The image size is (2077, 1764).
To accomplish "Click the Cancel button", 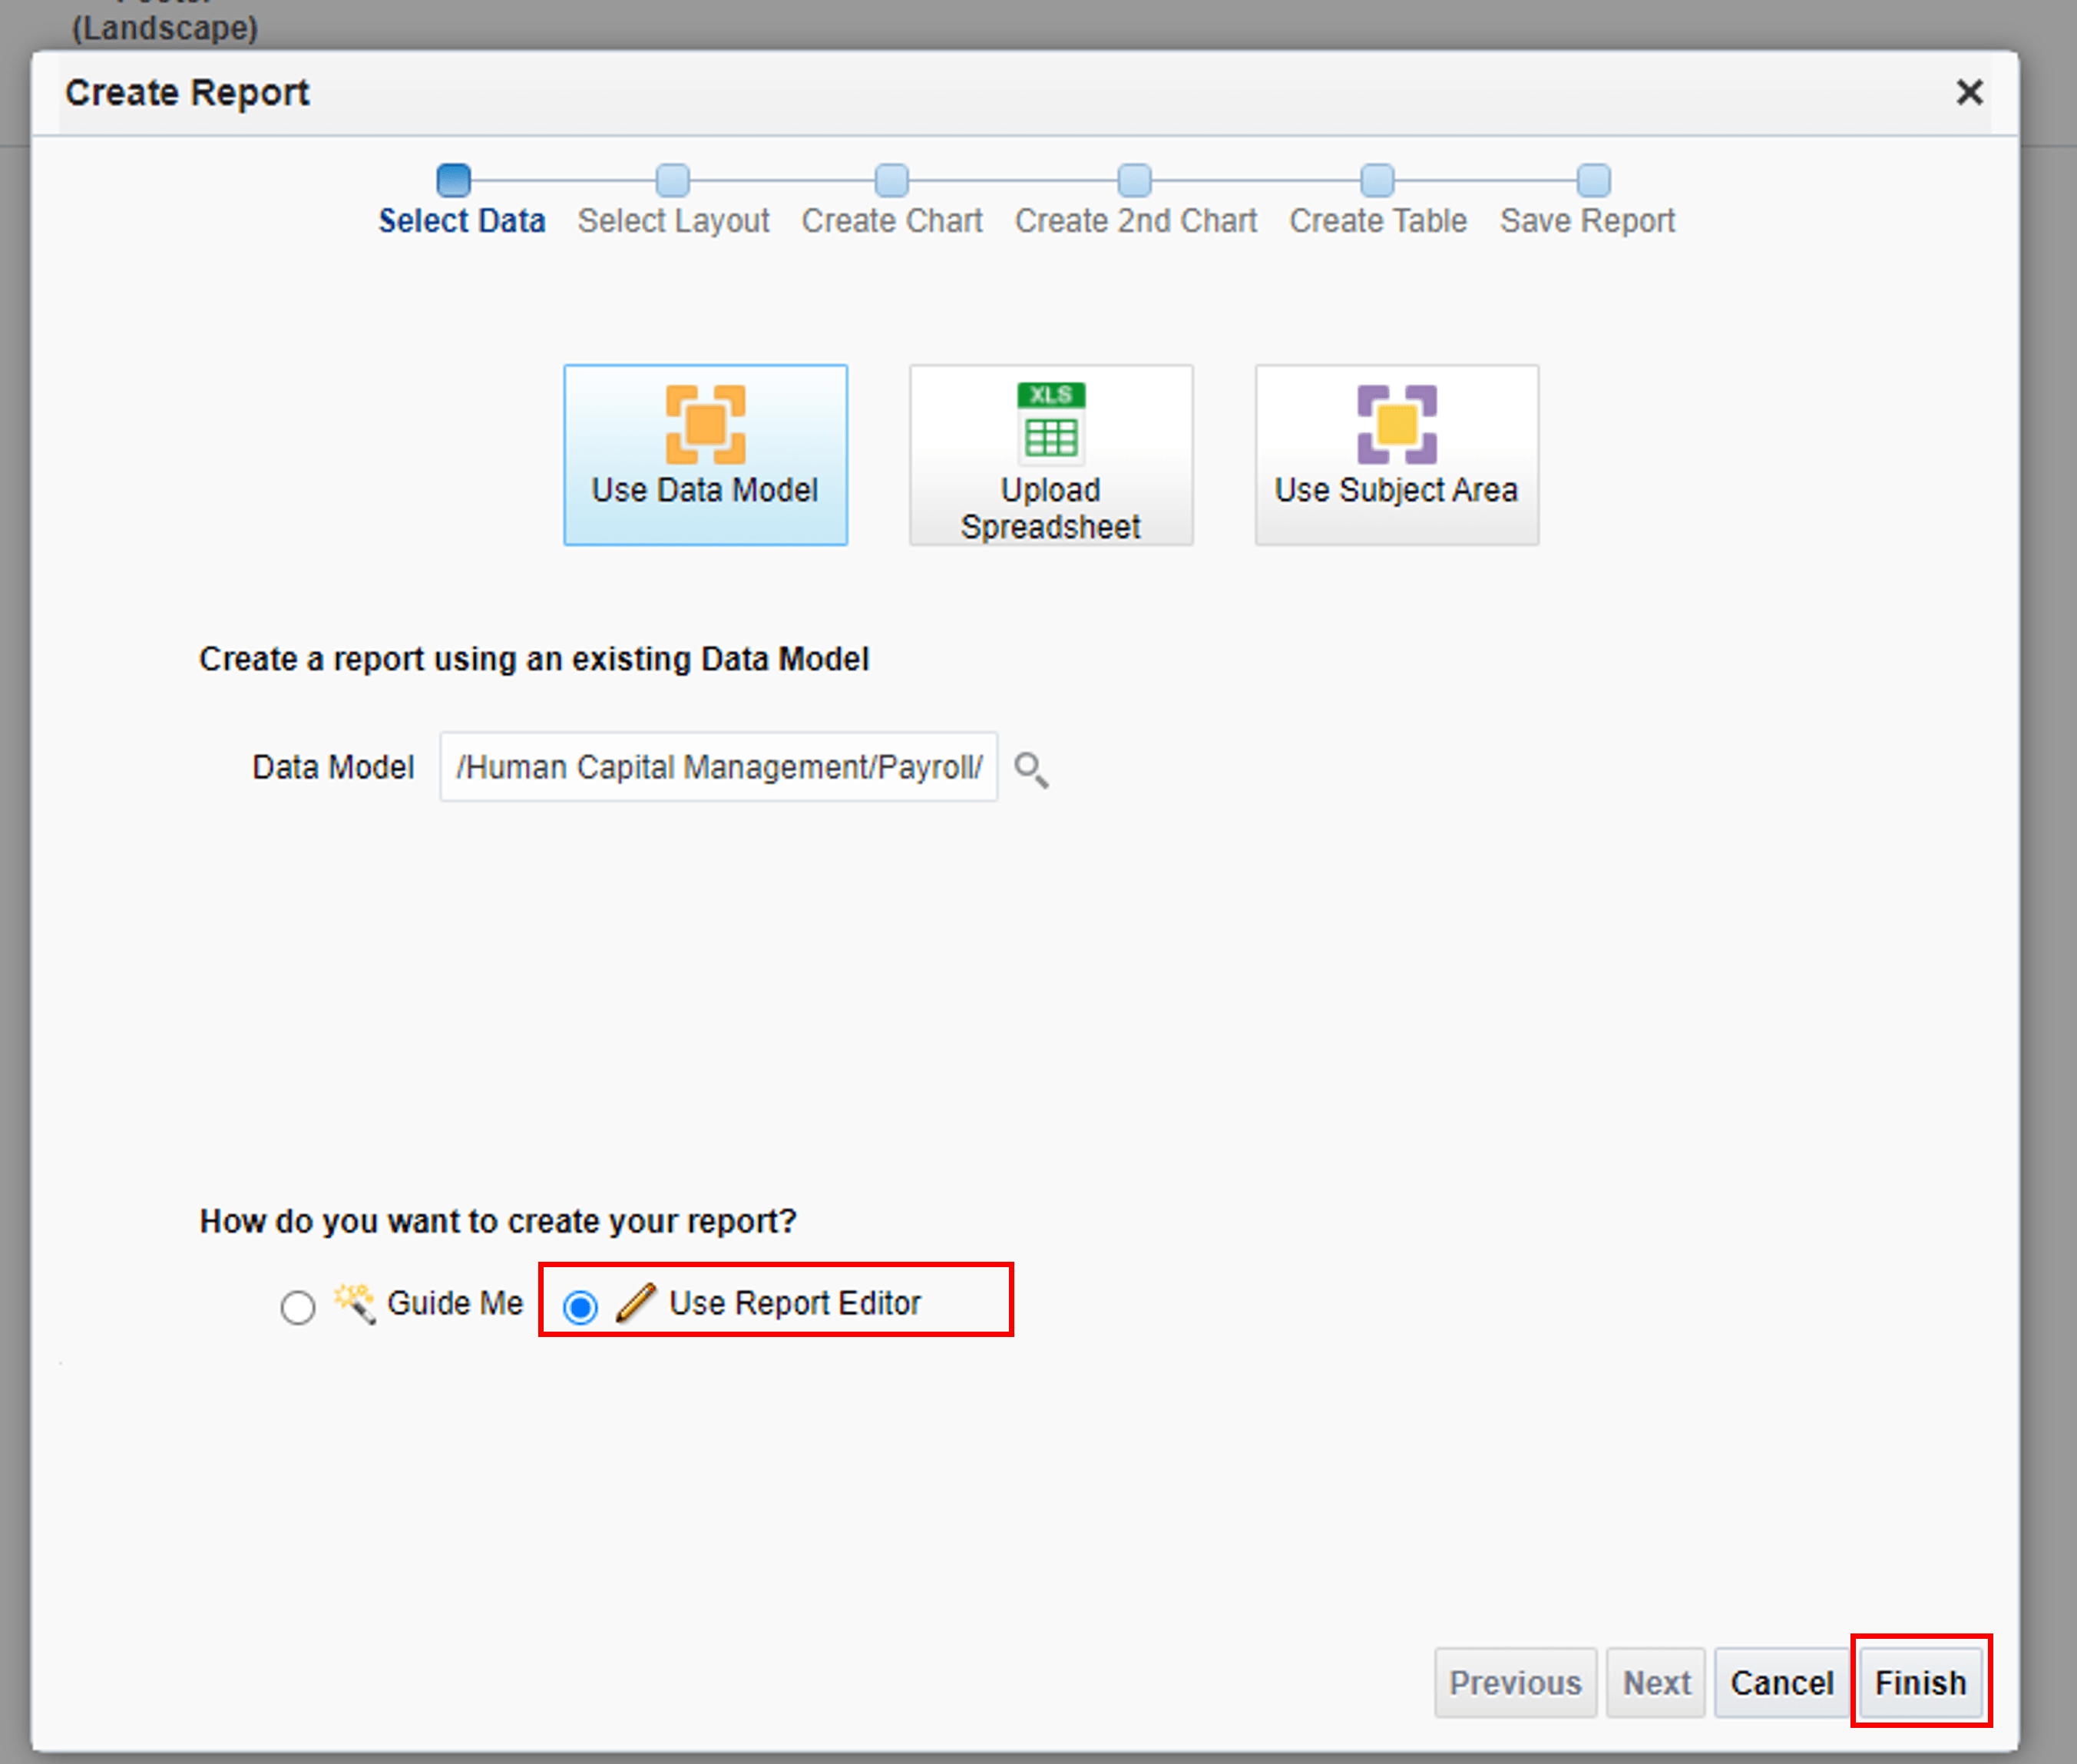I will click(1781, 1682).
